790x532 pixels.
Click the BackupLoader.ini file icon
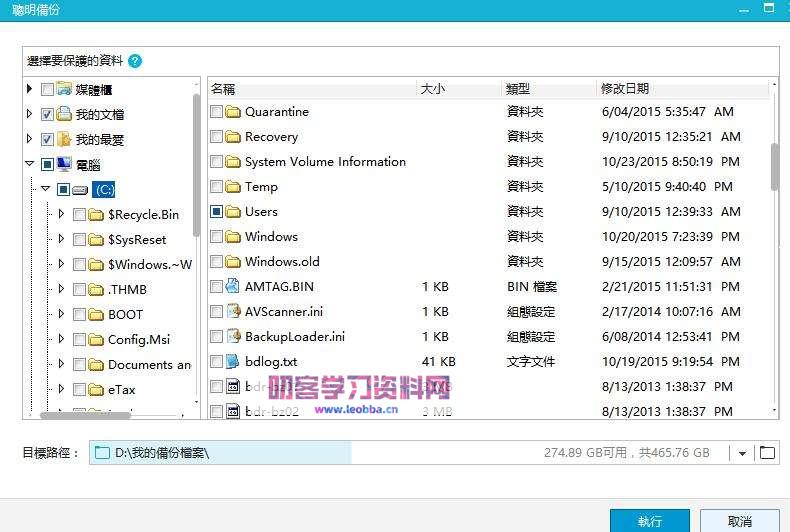tap(233, 336)
